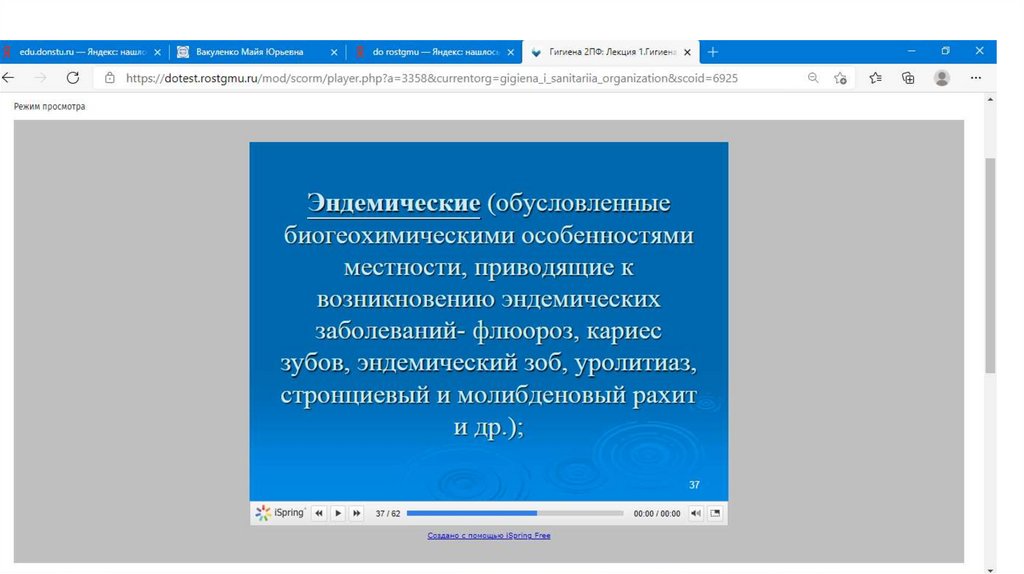
Task: Skip to the next slide with forward button
Action: click(356, 513)
